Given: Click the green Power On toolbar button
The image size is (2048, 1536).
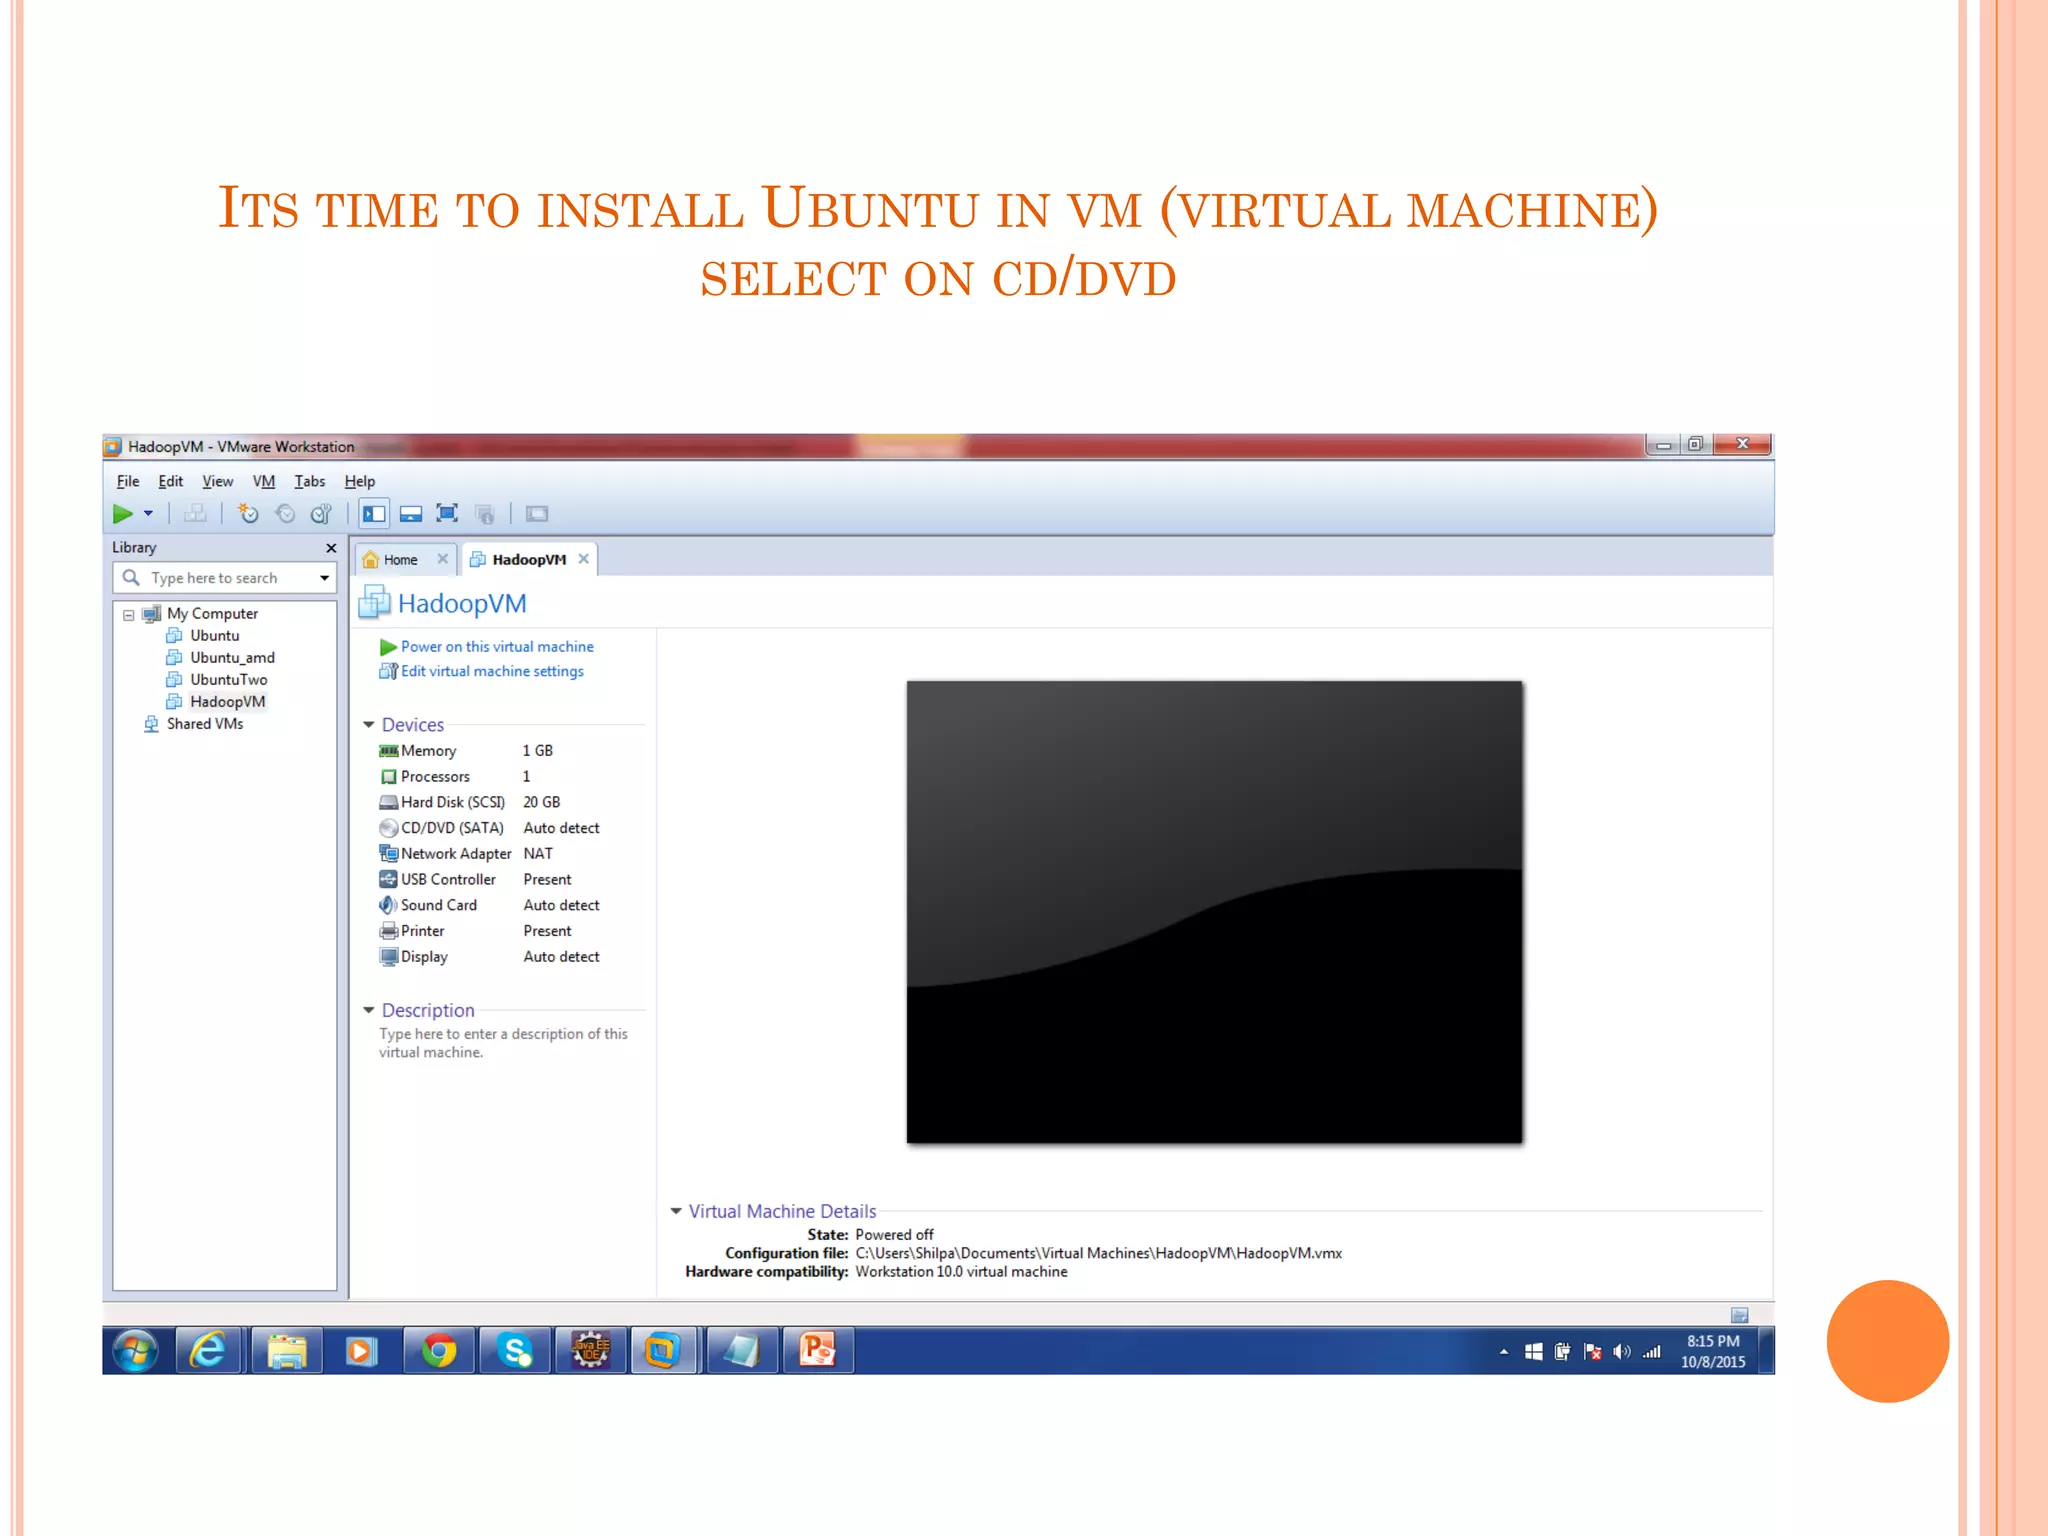Looking at the screenshot, I should click(x=122, y=514).
